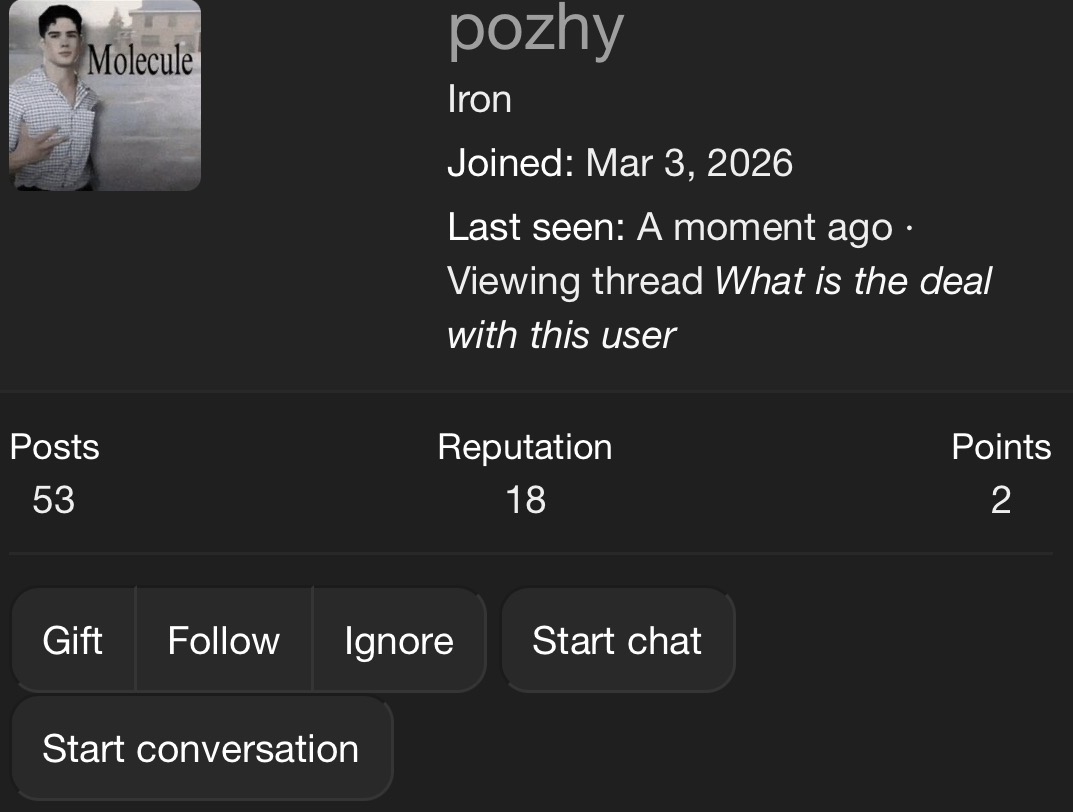Screen dimensions: 1073x812
Task: Click the Start conversation button
Action: coord(202,748)
